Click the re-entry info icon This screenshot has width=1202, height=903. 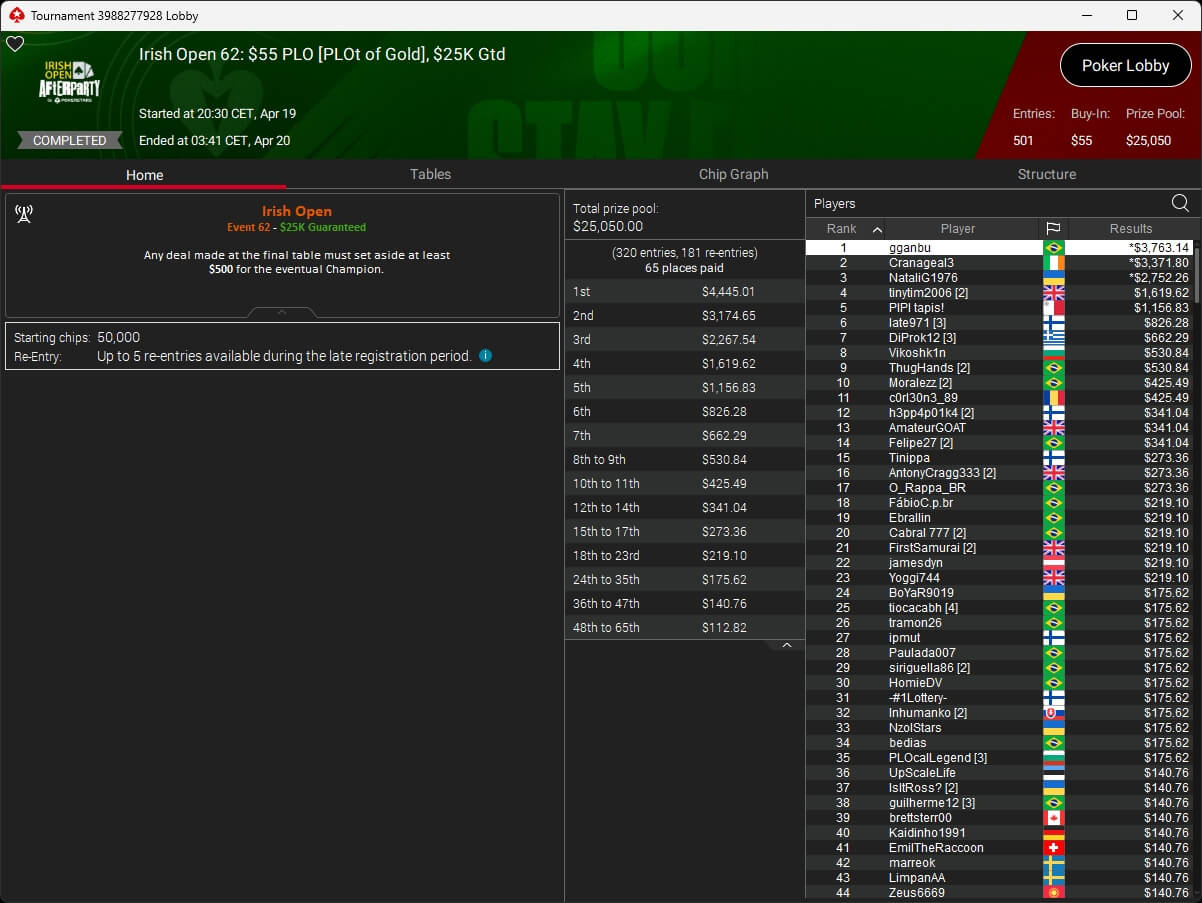(x=485, y=355)
